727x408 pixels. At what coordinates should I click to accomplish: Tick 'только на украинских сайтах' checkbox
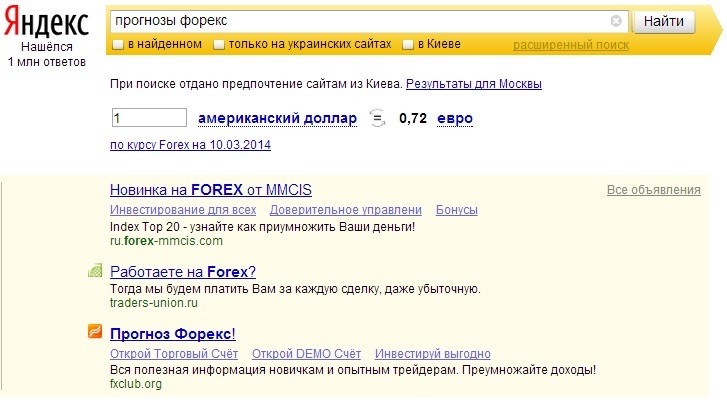[218, 45]
